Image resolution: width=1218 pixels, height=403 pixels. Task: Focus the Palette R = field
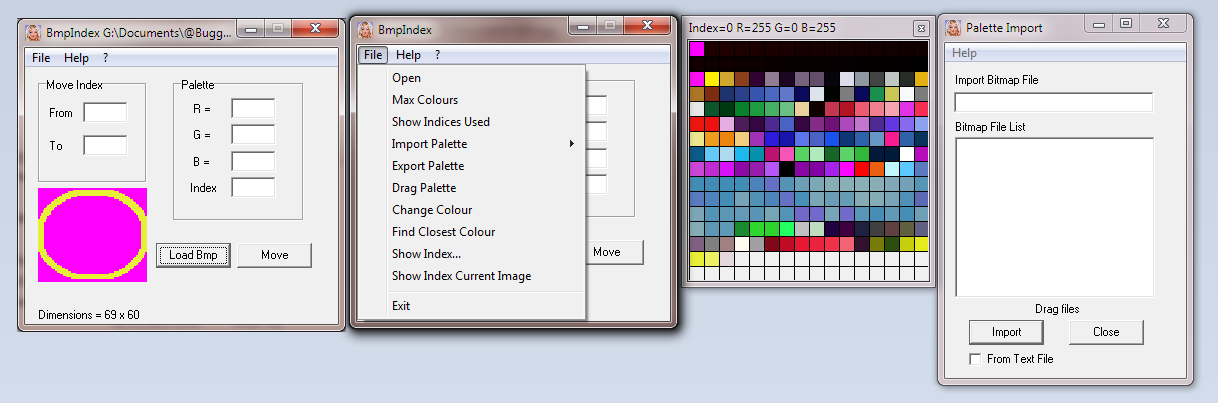[x=253, y=108]
